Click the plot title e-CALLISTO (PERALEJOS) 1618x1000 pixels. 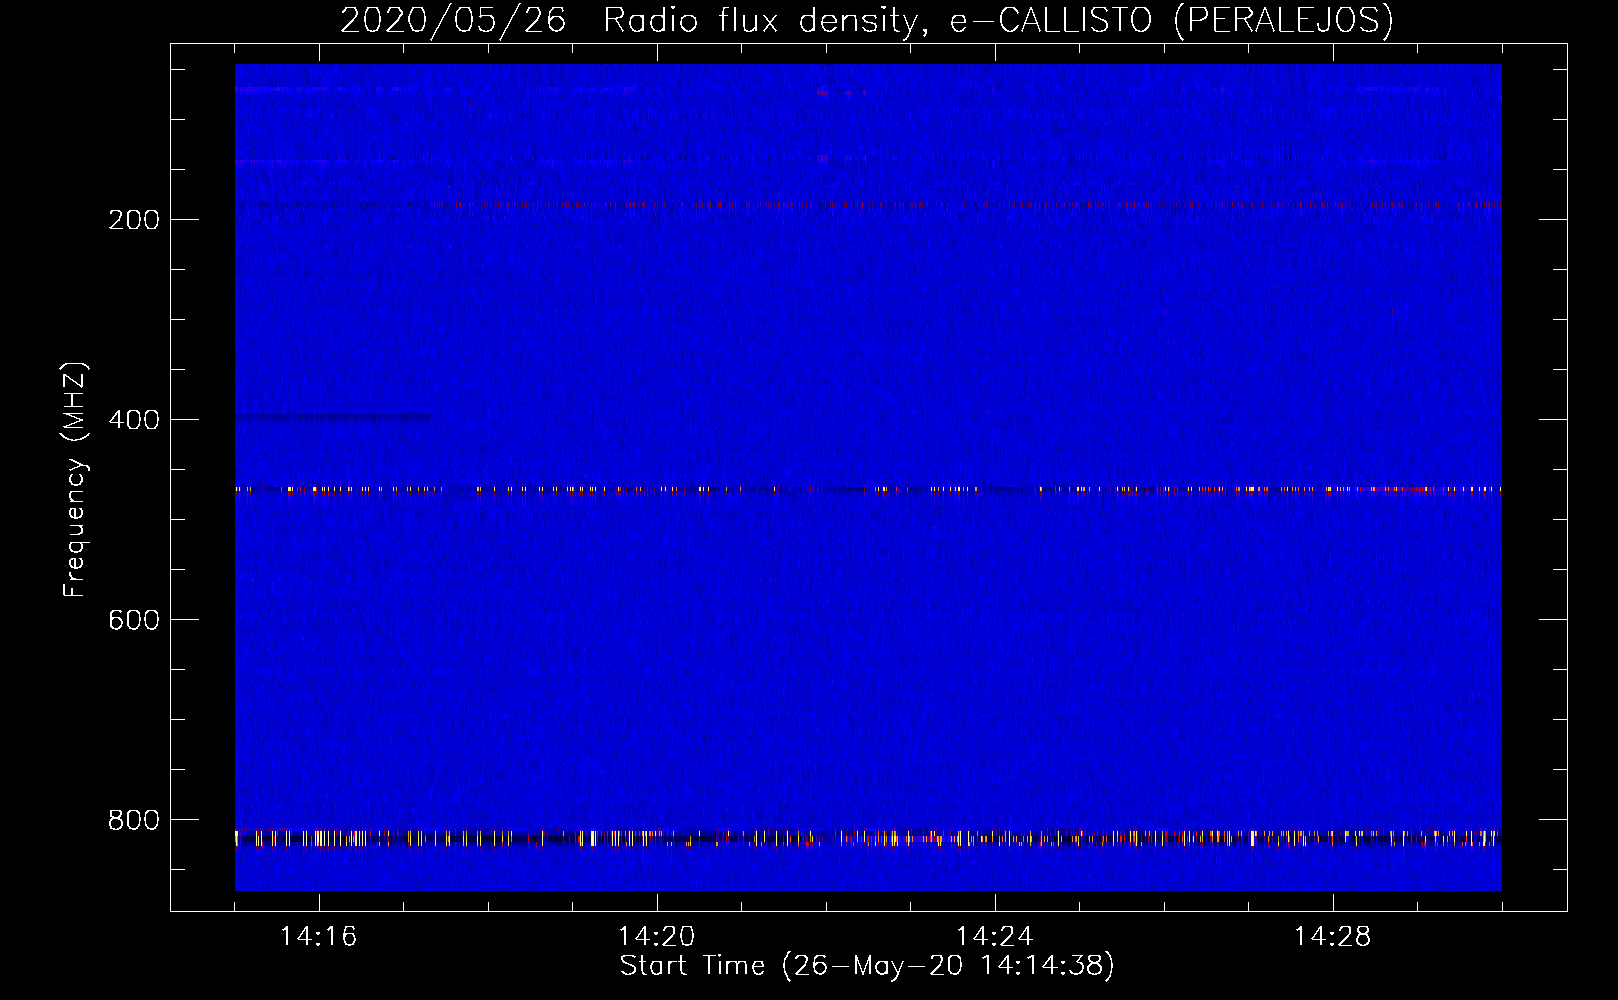(1171, 20)
